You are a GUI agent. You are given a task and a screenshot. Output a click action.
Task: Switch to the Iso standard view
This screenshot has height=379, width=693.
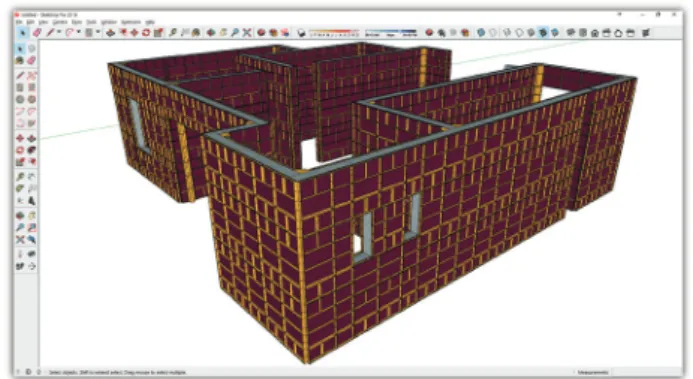(571, 32)
